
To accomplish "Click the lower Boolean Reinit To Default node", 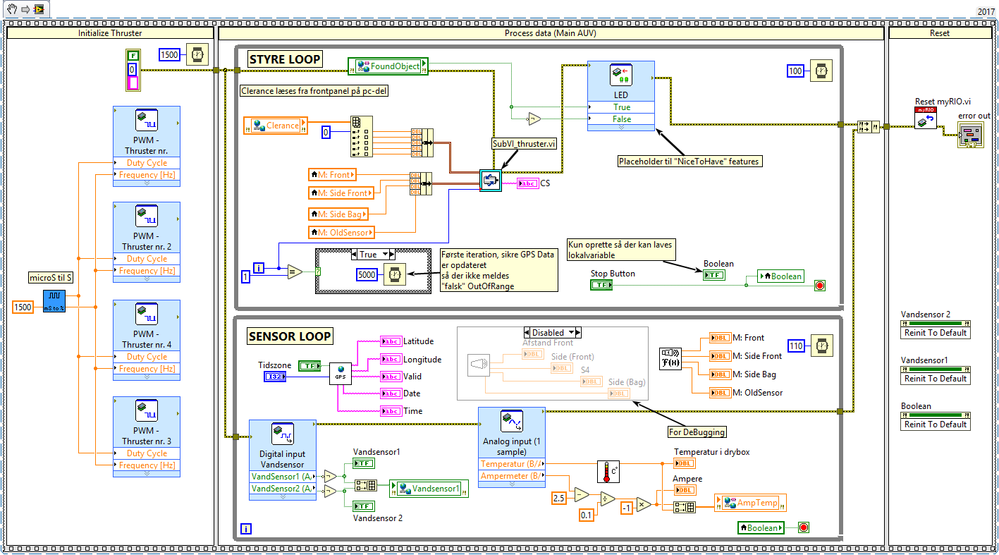I will (x=935, y=422).
